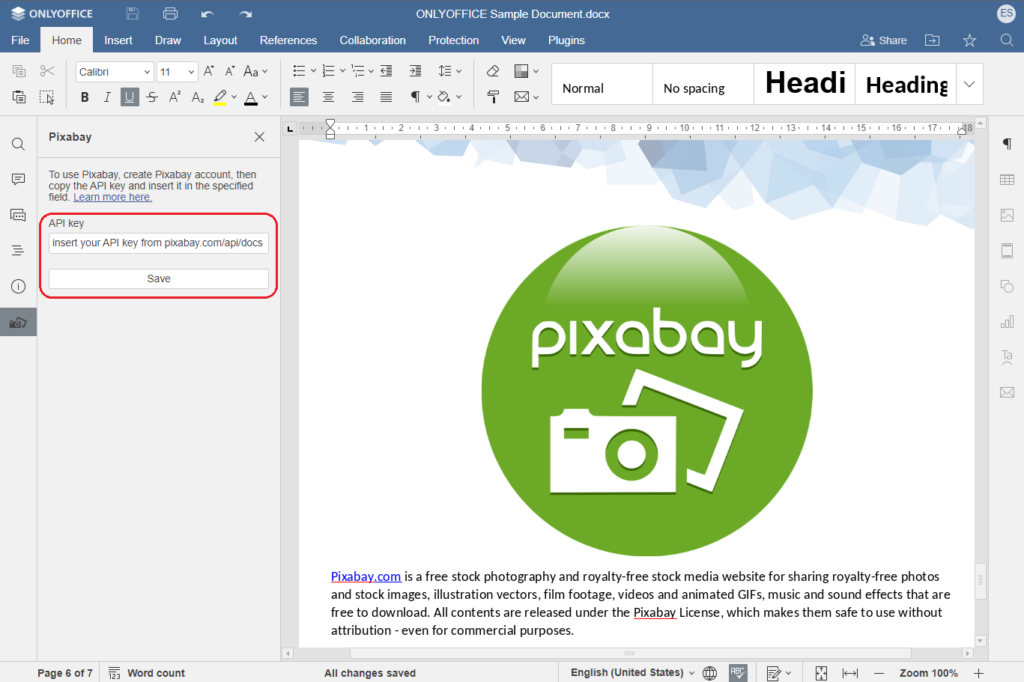The width and height of the screenshot is (1024, 682).
Task: Open Text Art settings panel
Action: (x=1007, y=356)
